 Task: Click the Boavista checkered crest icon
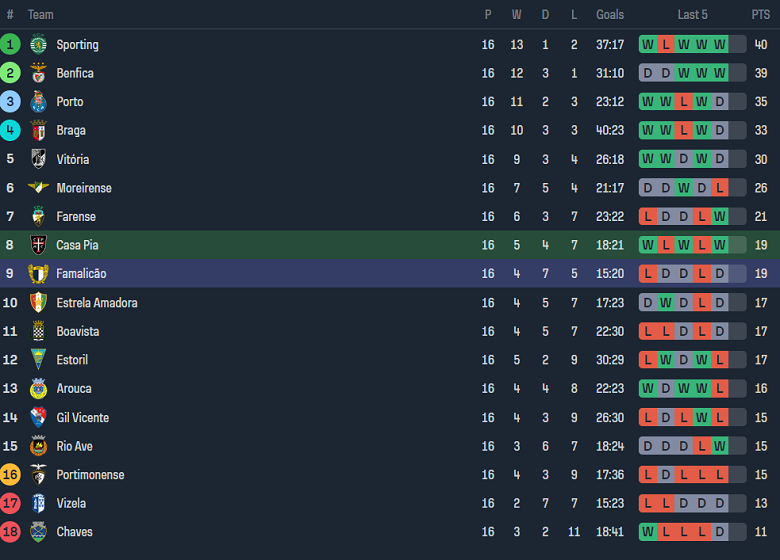(x=39, y=331)
